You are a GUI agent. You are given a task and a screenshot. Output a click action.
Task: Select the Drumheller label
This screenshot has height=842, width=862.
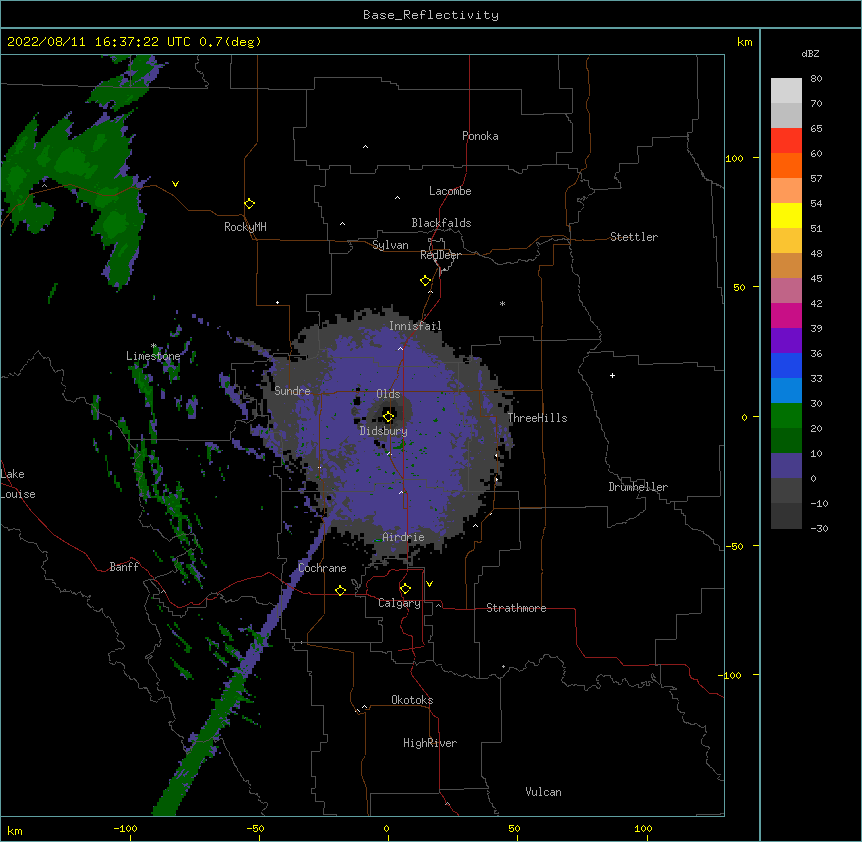coord(638,487)
